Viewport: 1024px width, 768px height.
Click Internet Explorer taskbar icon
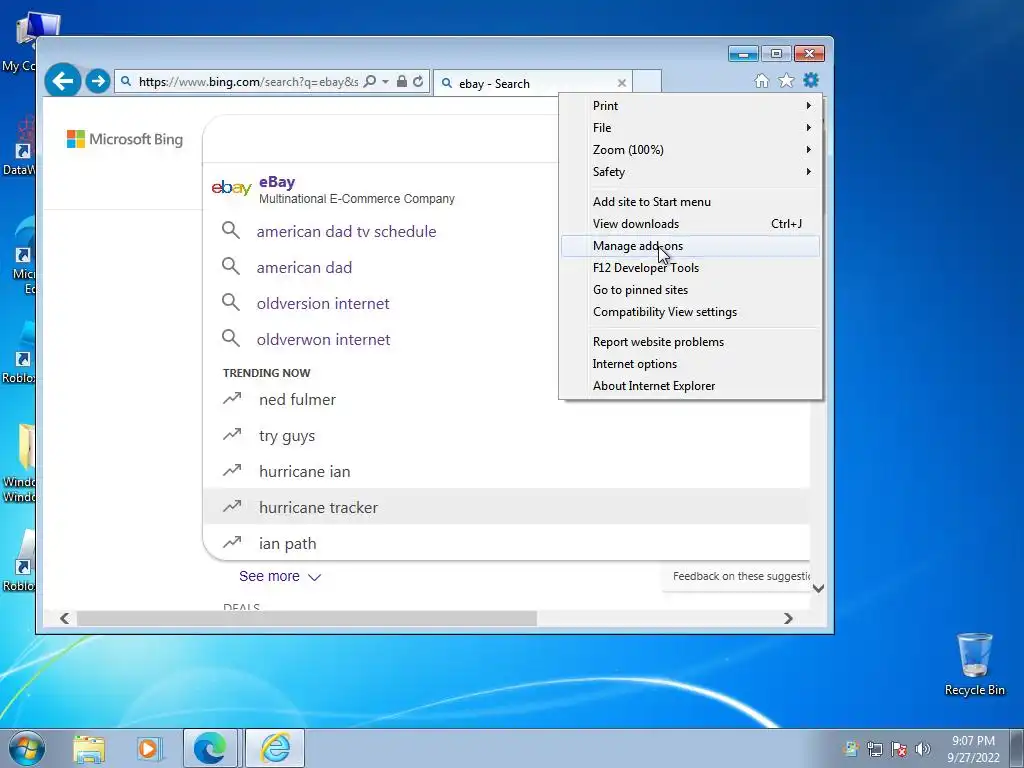pyautogui.click(x=275, y=748)
